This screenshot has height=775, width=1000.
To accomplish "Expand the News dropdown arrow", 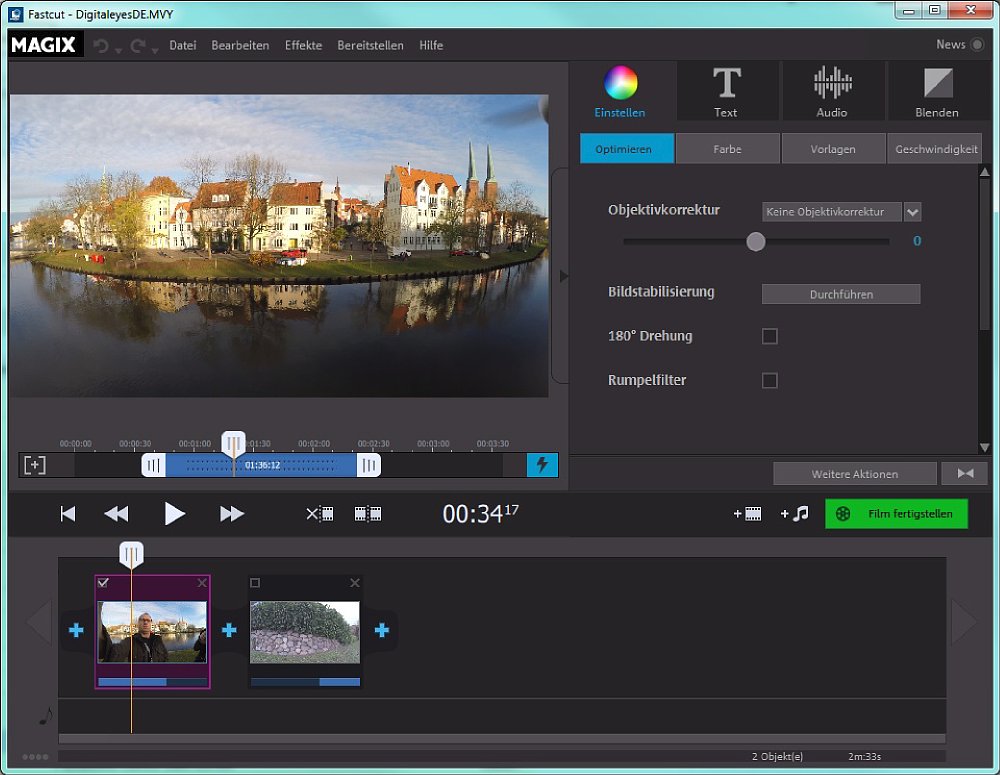I will tap(976, 45).
